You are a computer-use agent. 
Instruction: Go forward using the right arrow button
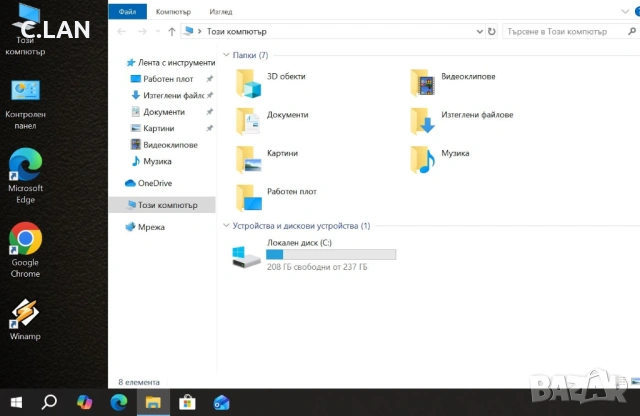[x=142, y=31]
